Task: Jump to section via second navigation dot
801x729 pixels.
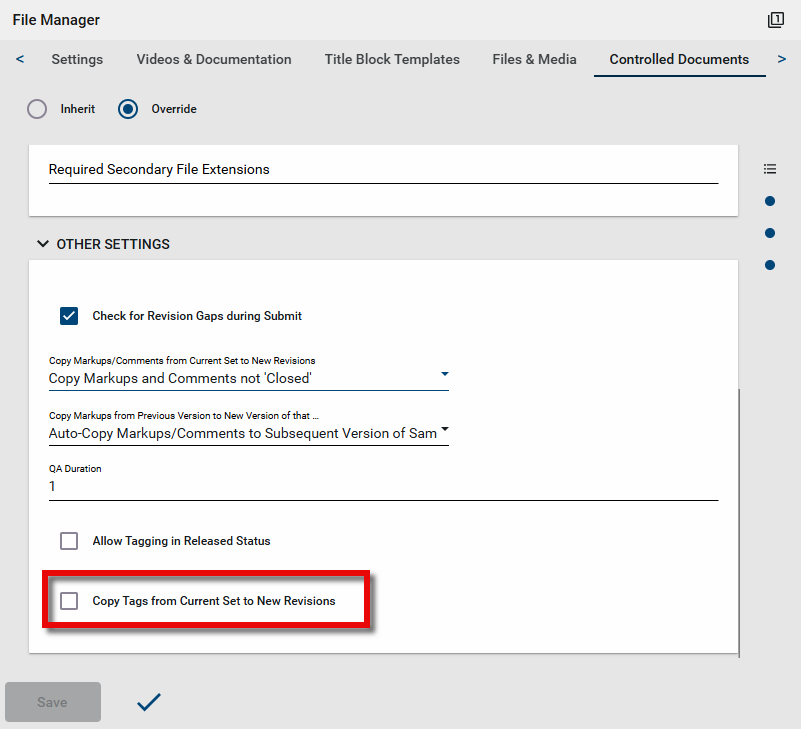Action: click(x=770, y=233)
